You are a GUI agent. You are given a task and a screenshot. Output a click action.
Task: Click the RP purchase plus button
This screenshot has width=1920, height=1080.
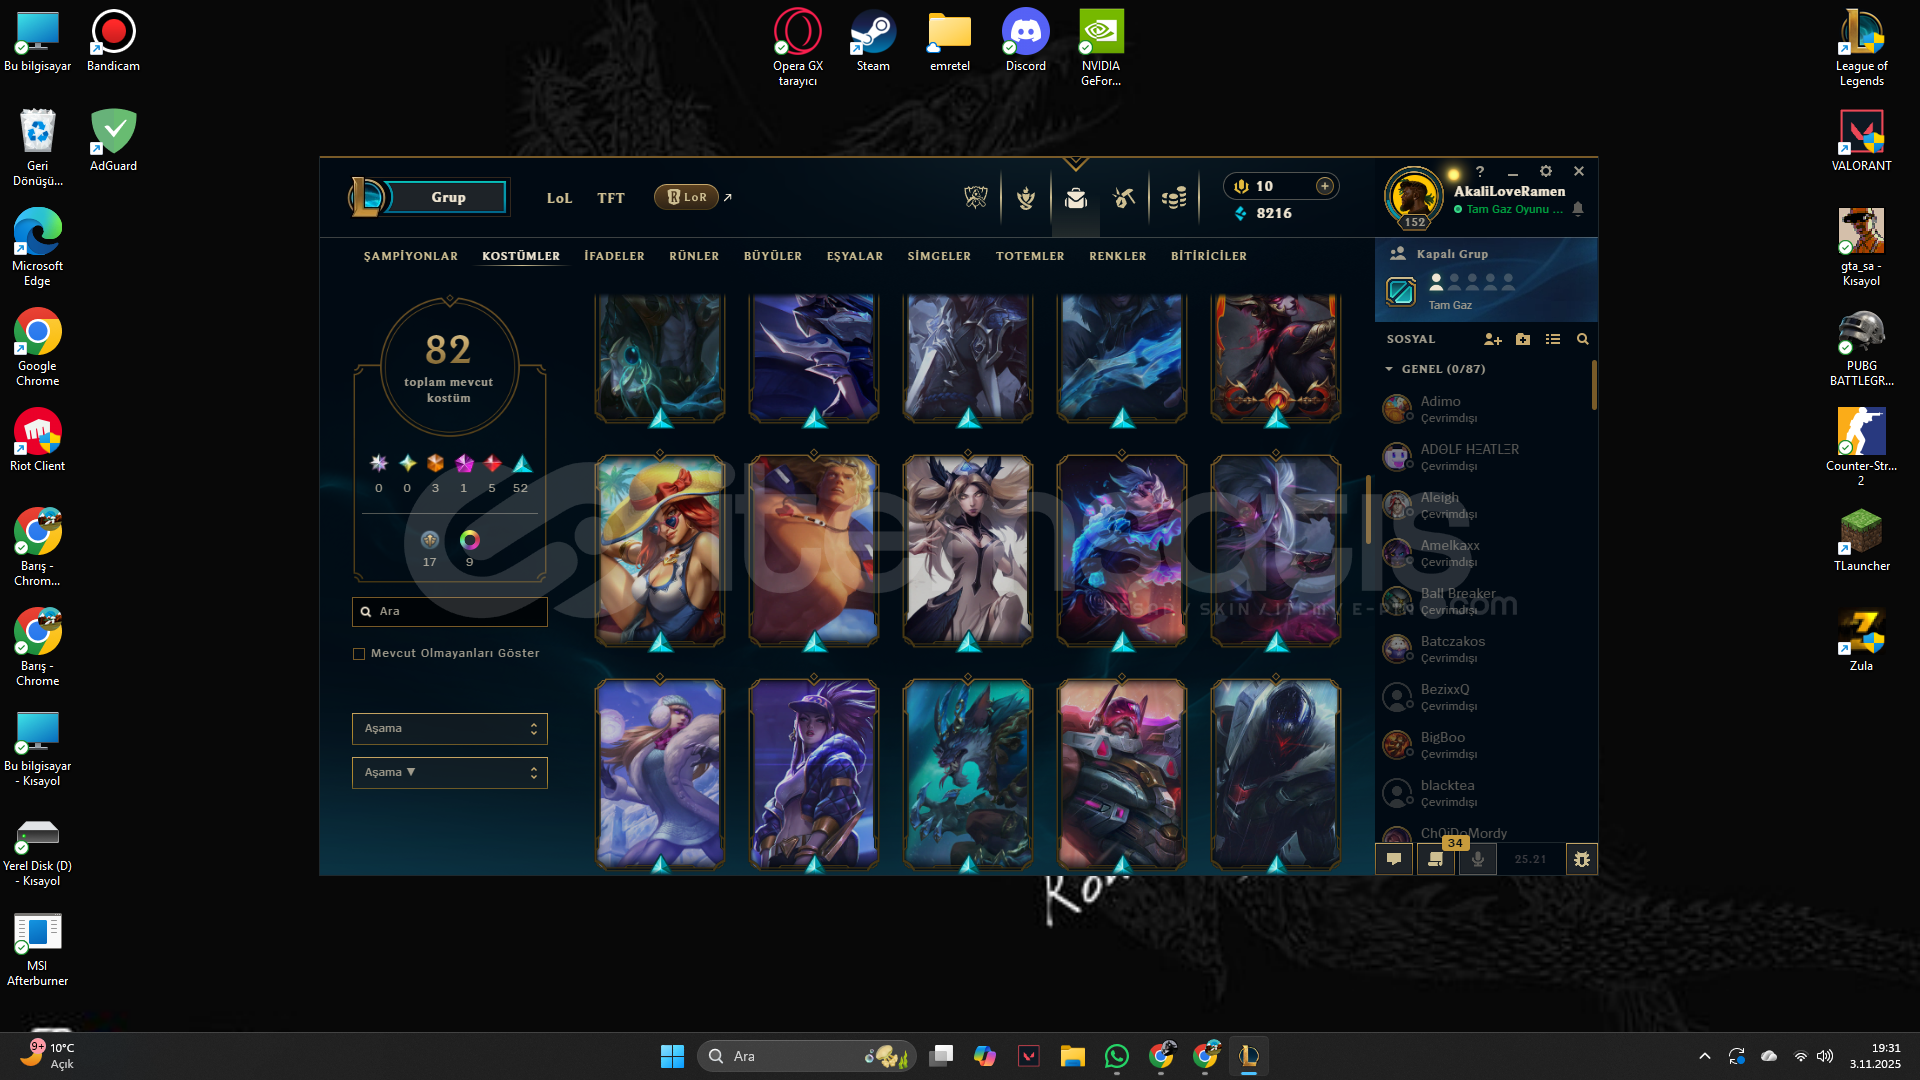[1324, 186]
